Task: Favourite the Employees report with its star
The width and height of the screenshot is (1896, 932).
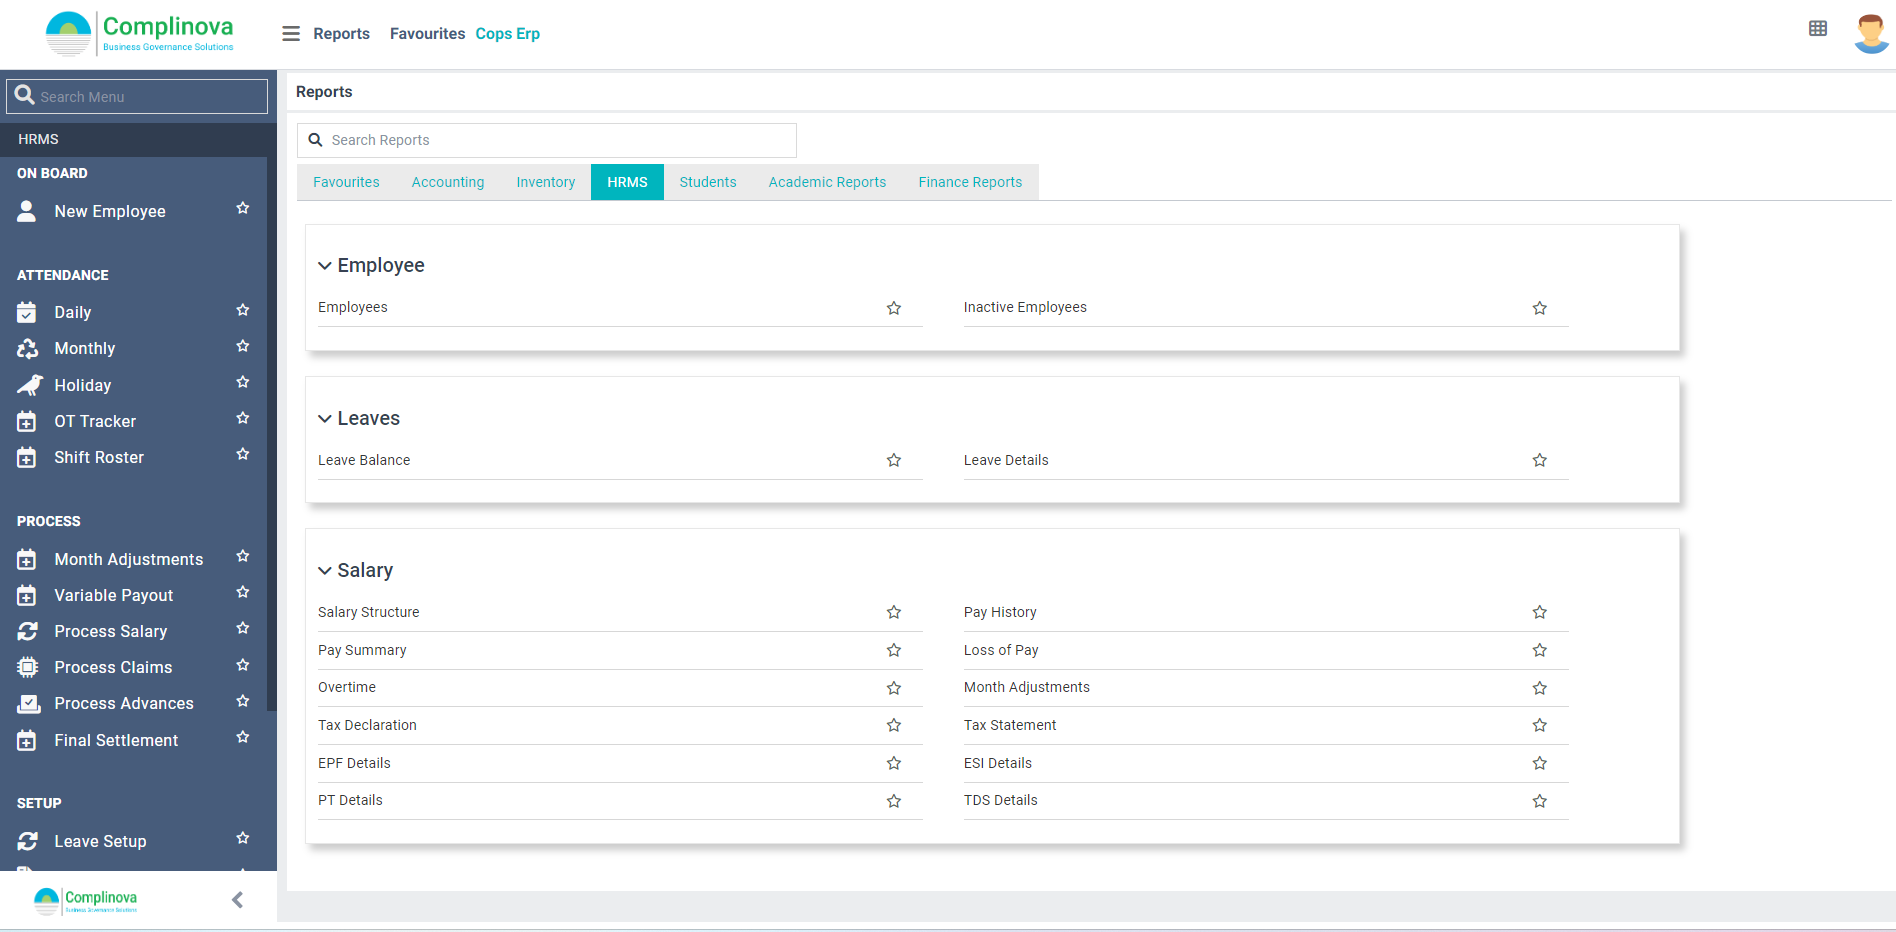Action: 893,308
